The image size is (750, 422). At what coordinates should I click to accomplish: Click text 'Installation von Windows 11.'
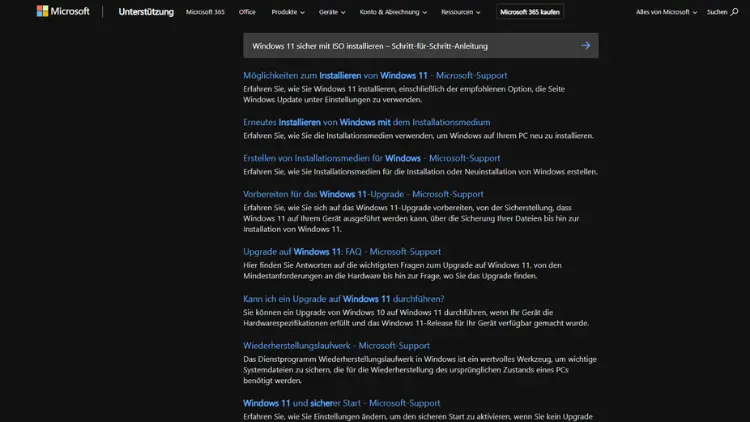[x=292, y=229]
